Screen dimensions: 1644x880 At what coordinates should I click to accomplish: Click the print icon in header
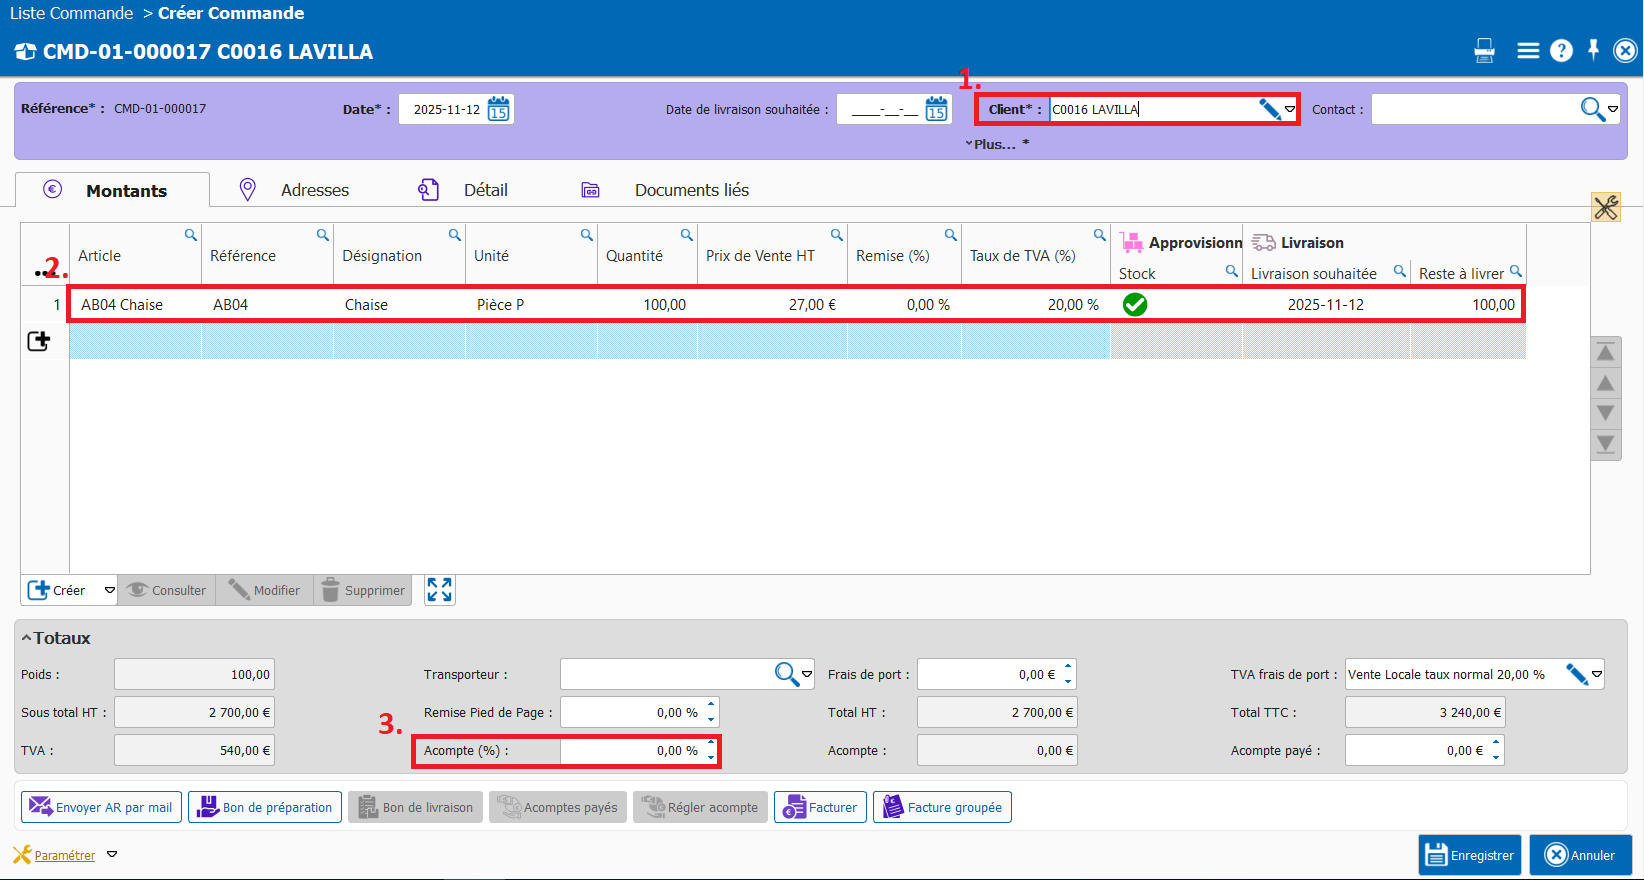click(1484, 51)
